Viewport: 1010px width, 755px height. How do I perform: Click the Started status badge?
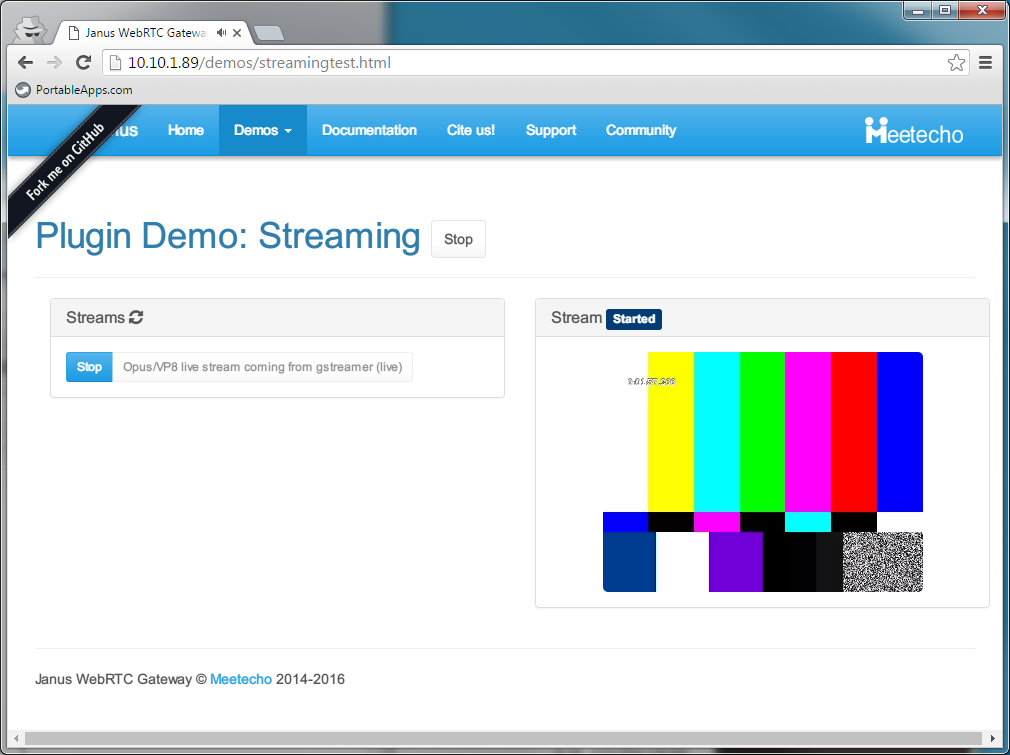[x=634, y=319]
